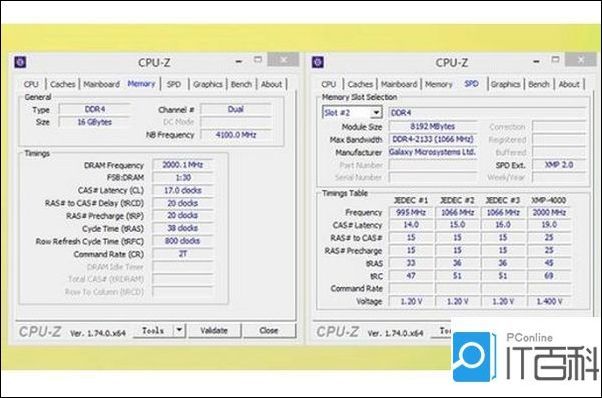
Task: Minimize the left CPU-Z window
Action: (x=239, y=61)
